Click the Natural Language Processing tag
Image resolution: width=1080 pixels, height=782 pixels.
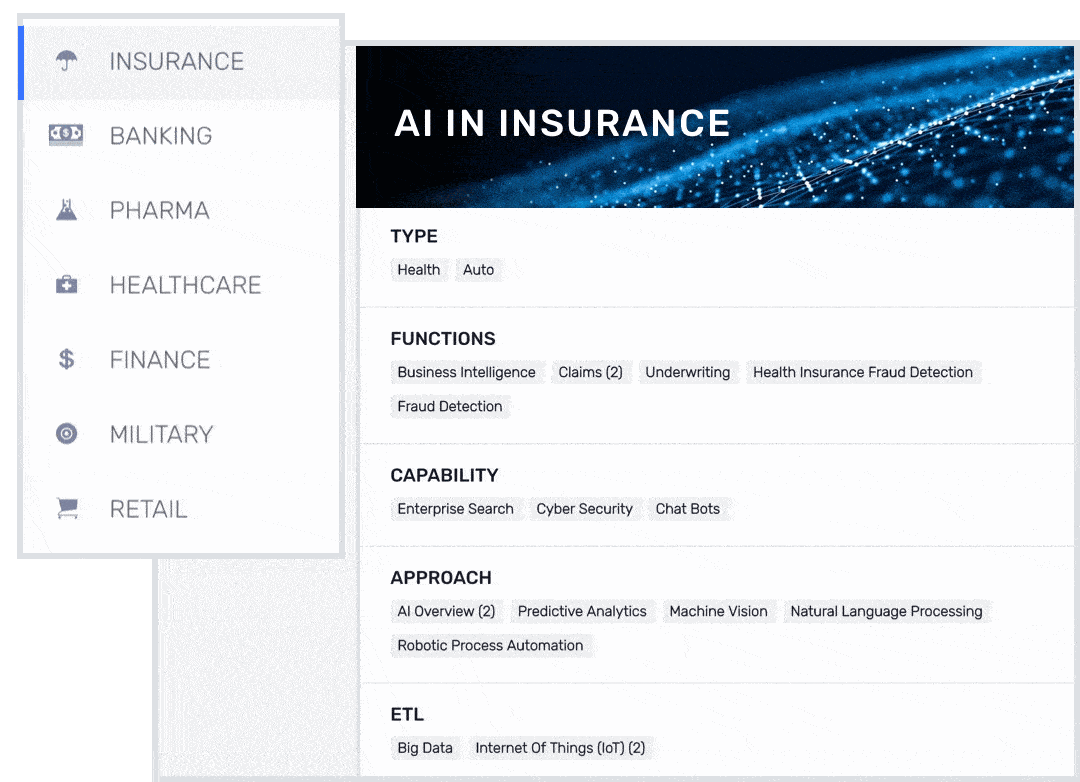[x=886, y=611]
